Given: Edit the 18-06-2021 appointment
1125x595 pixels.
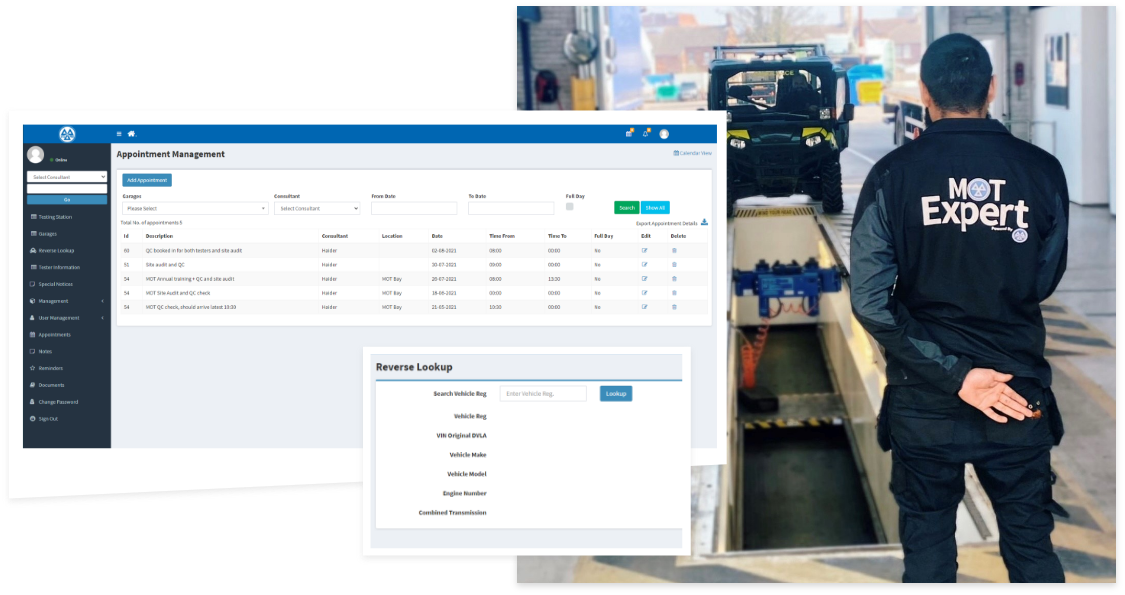Looking at the screenshot, I should (644, 293).
